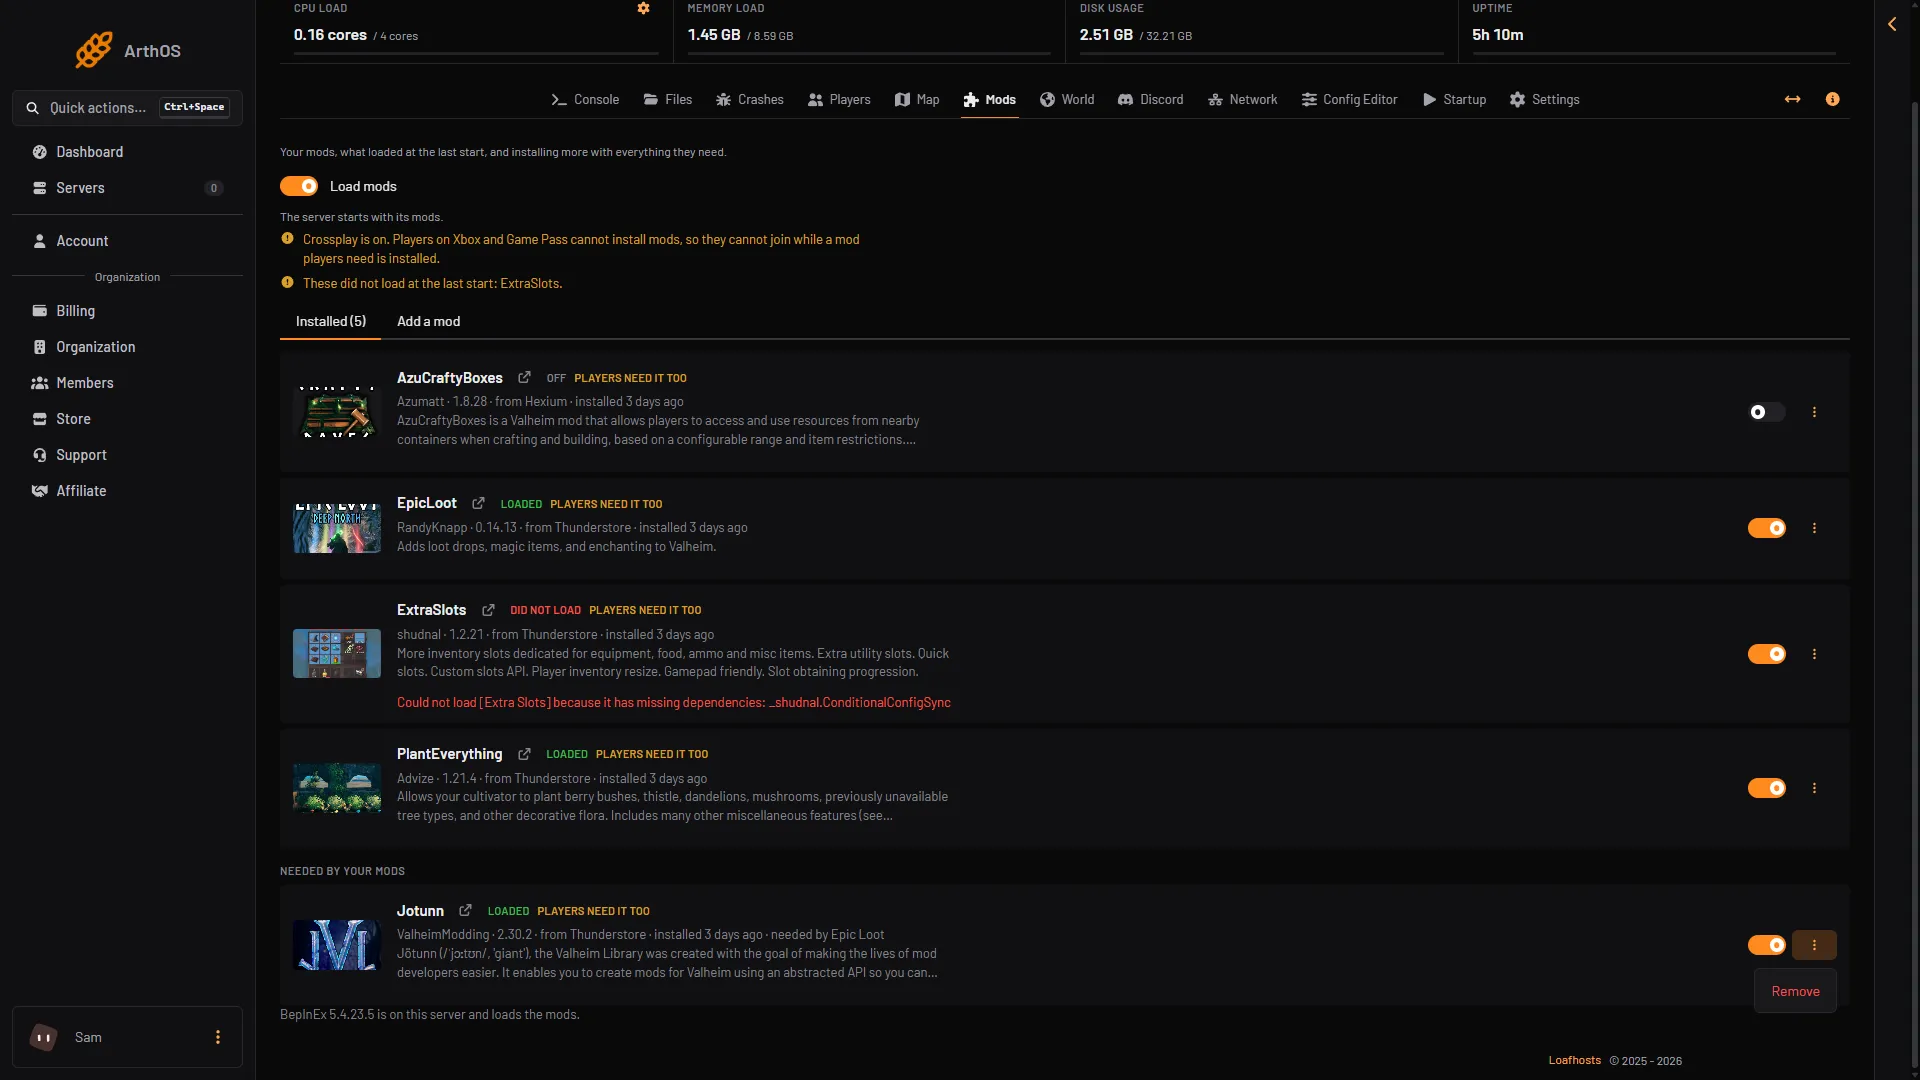Toggle the Load mods switch
The height and width of the screenshot is (1080, 1920).
point(299,186)
